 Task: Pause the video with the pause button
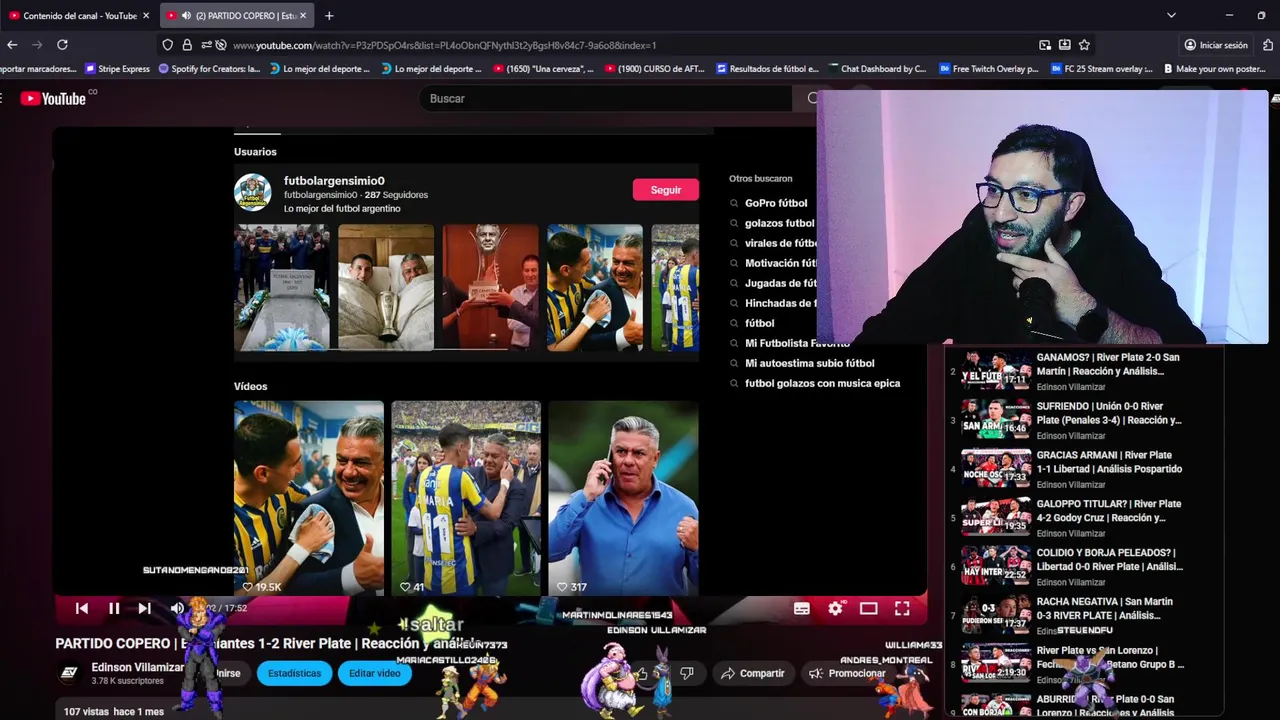pos(114,608)
